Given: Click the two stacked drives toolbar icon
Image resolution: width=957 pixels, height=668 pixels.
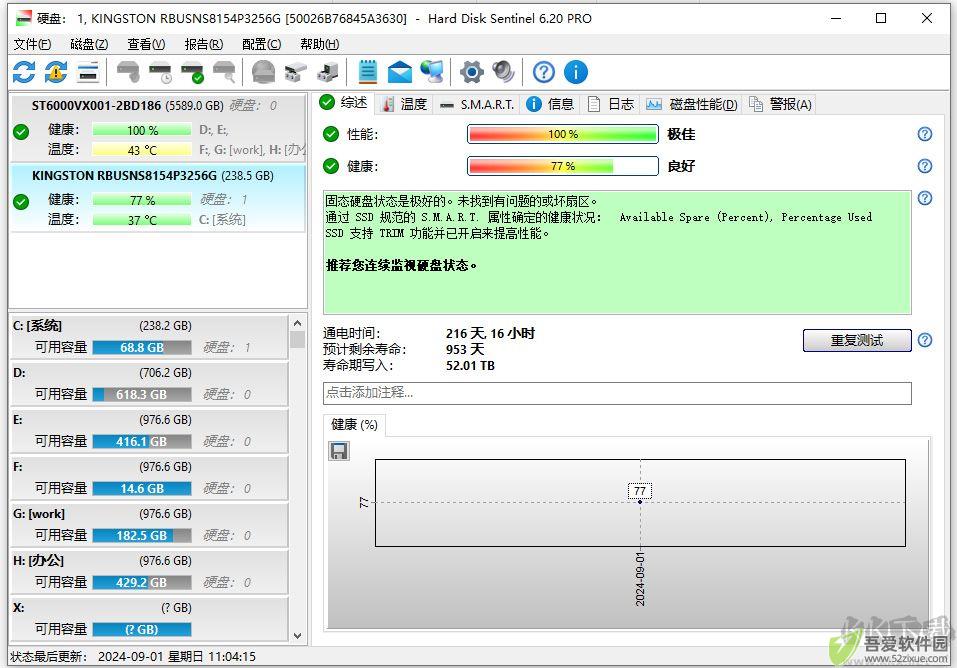Looking at the screenshot, I should pyautogui.click(x=295, y=72).
